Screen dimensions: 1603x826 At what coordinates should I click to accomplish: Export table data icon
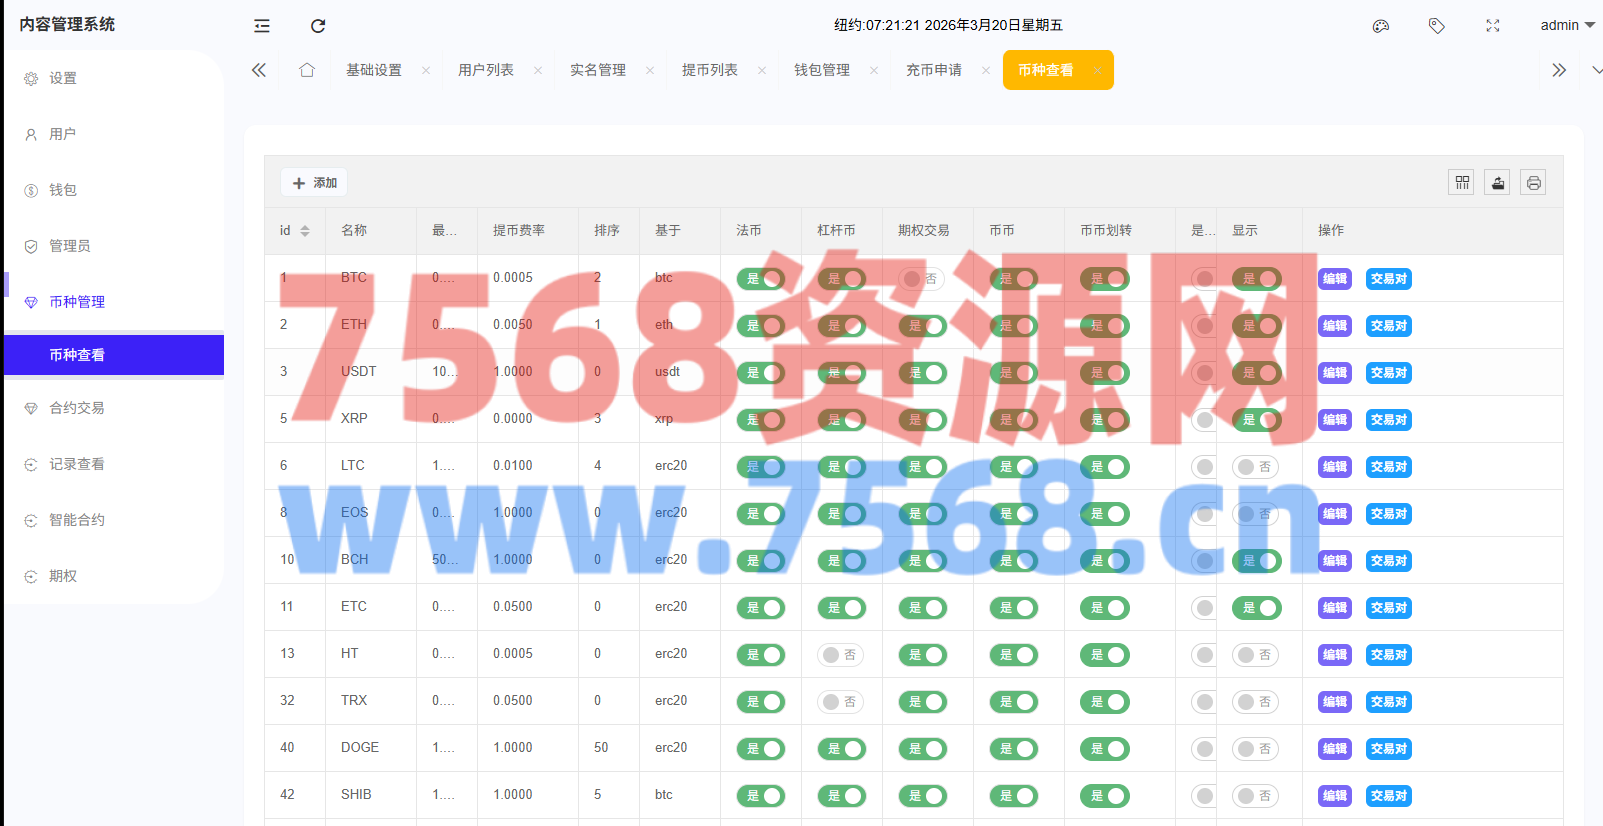point(1497,182)
